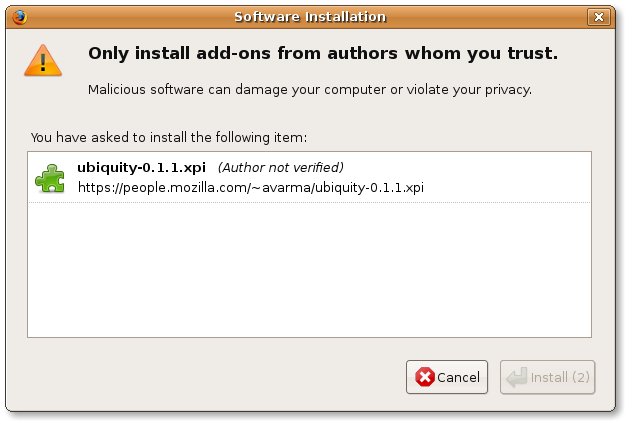Click the "Software Installation" title bar text
Screen dimensions: 625x421
[x=309, y=17]
